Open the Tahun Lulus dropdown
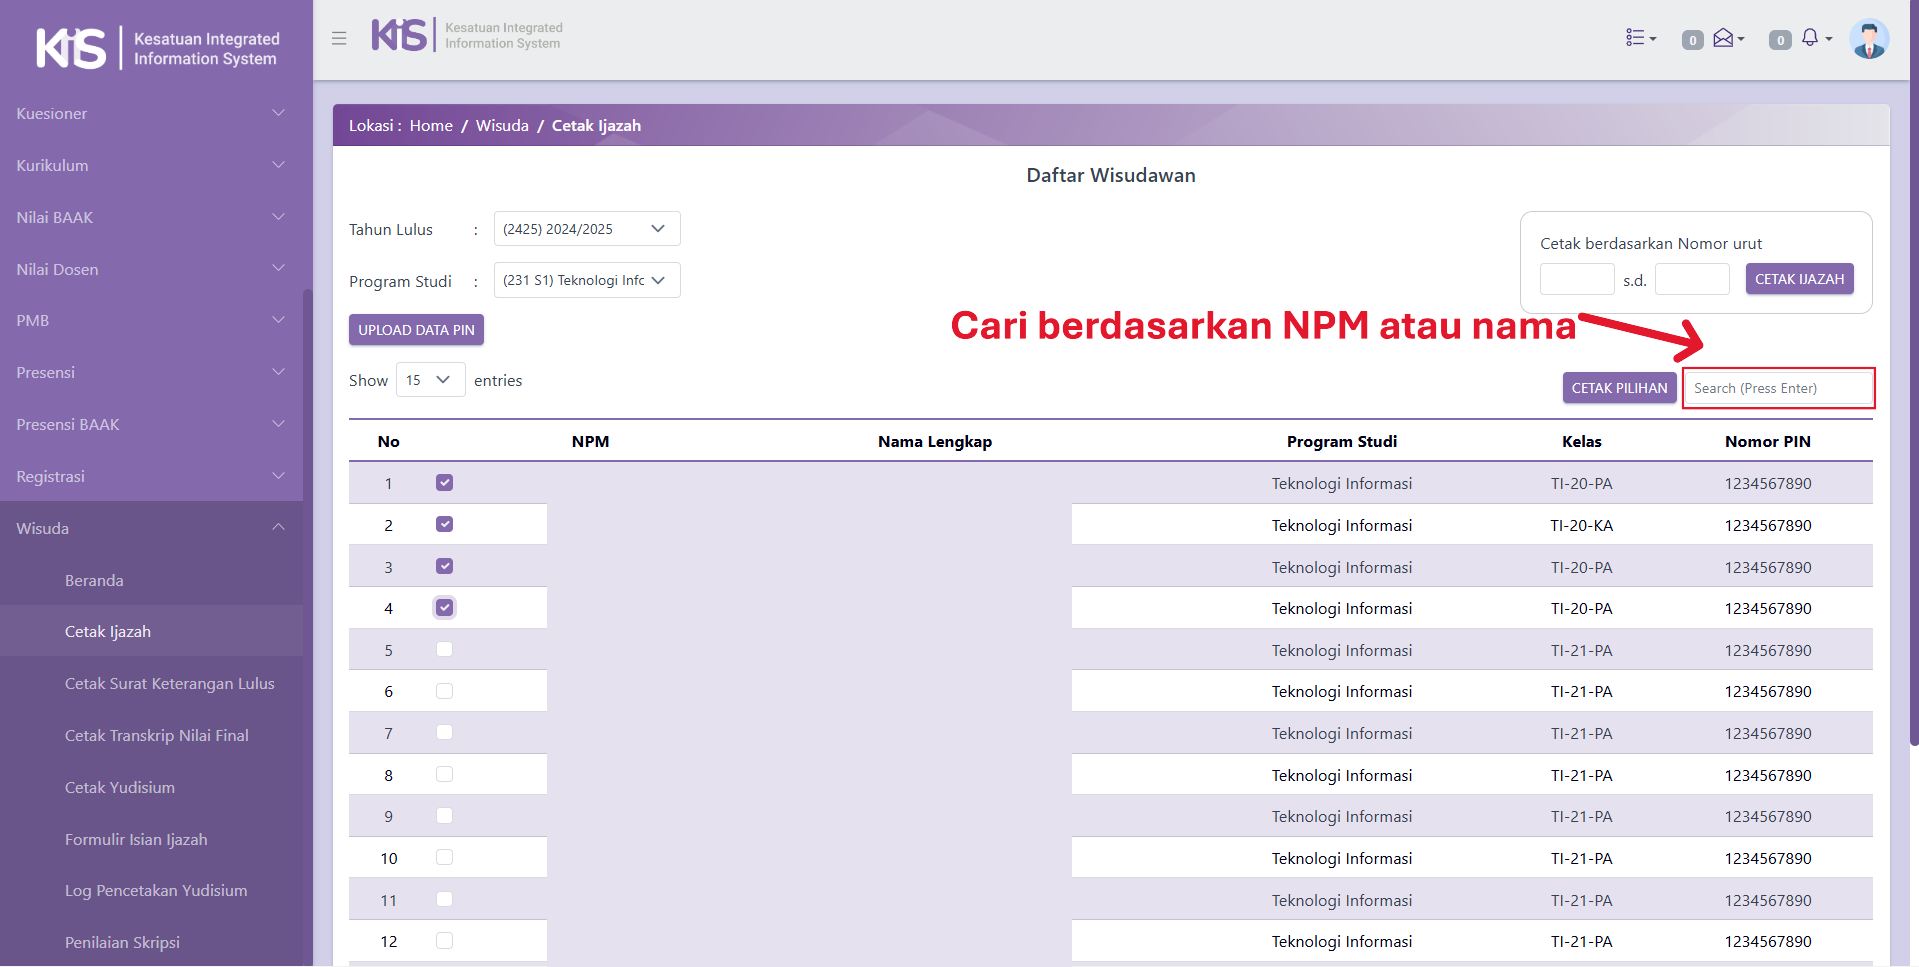Image resolution: width=1919 pixels, height=967 pixels. click(586, 229)
